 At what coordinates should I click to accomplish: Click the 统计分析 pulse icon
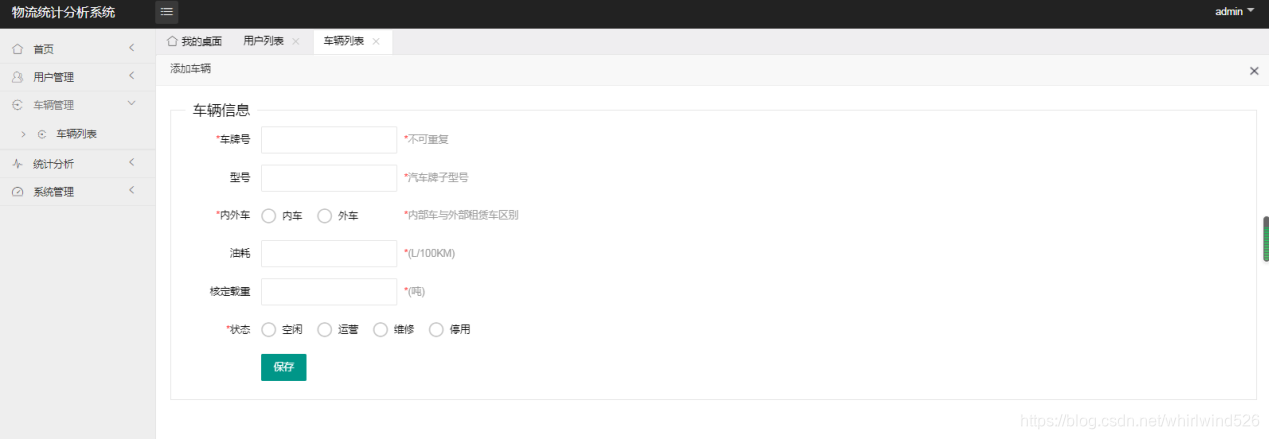click(x=17, y=163)
